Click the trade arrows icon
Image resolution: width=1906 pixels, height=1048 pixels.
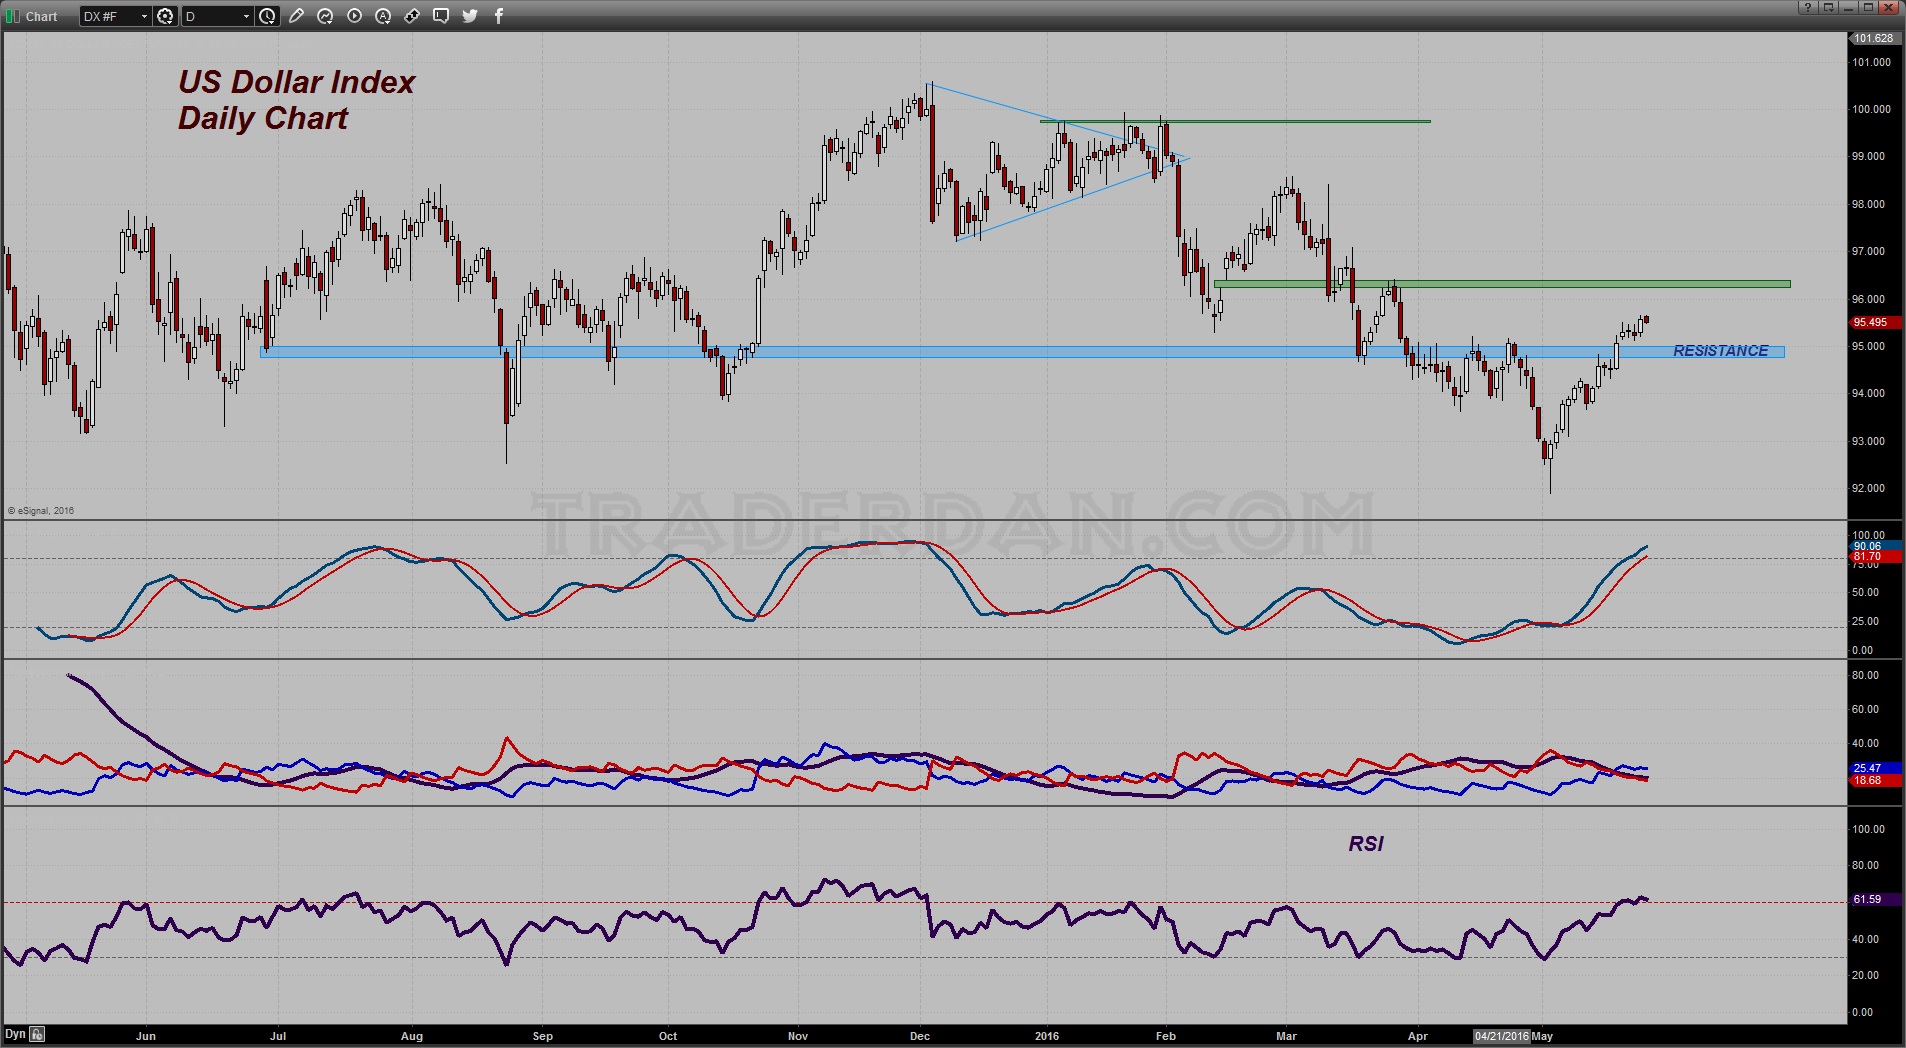(412, 16)
